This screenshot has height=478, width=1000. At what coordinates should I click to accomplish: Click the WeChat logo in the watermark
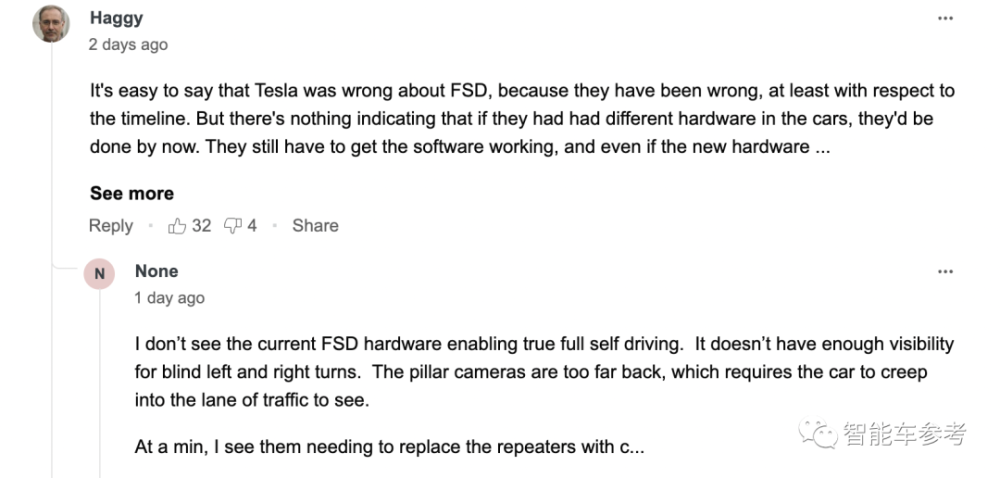(x=817, y=432)
